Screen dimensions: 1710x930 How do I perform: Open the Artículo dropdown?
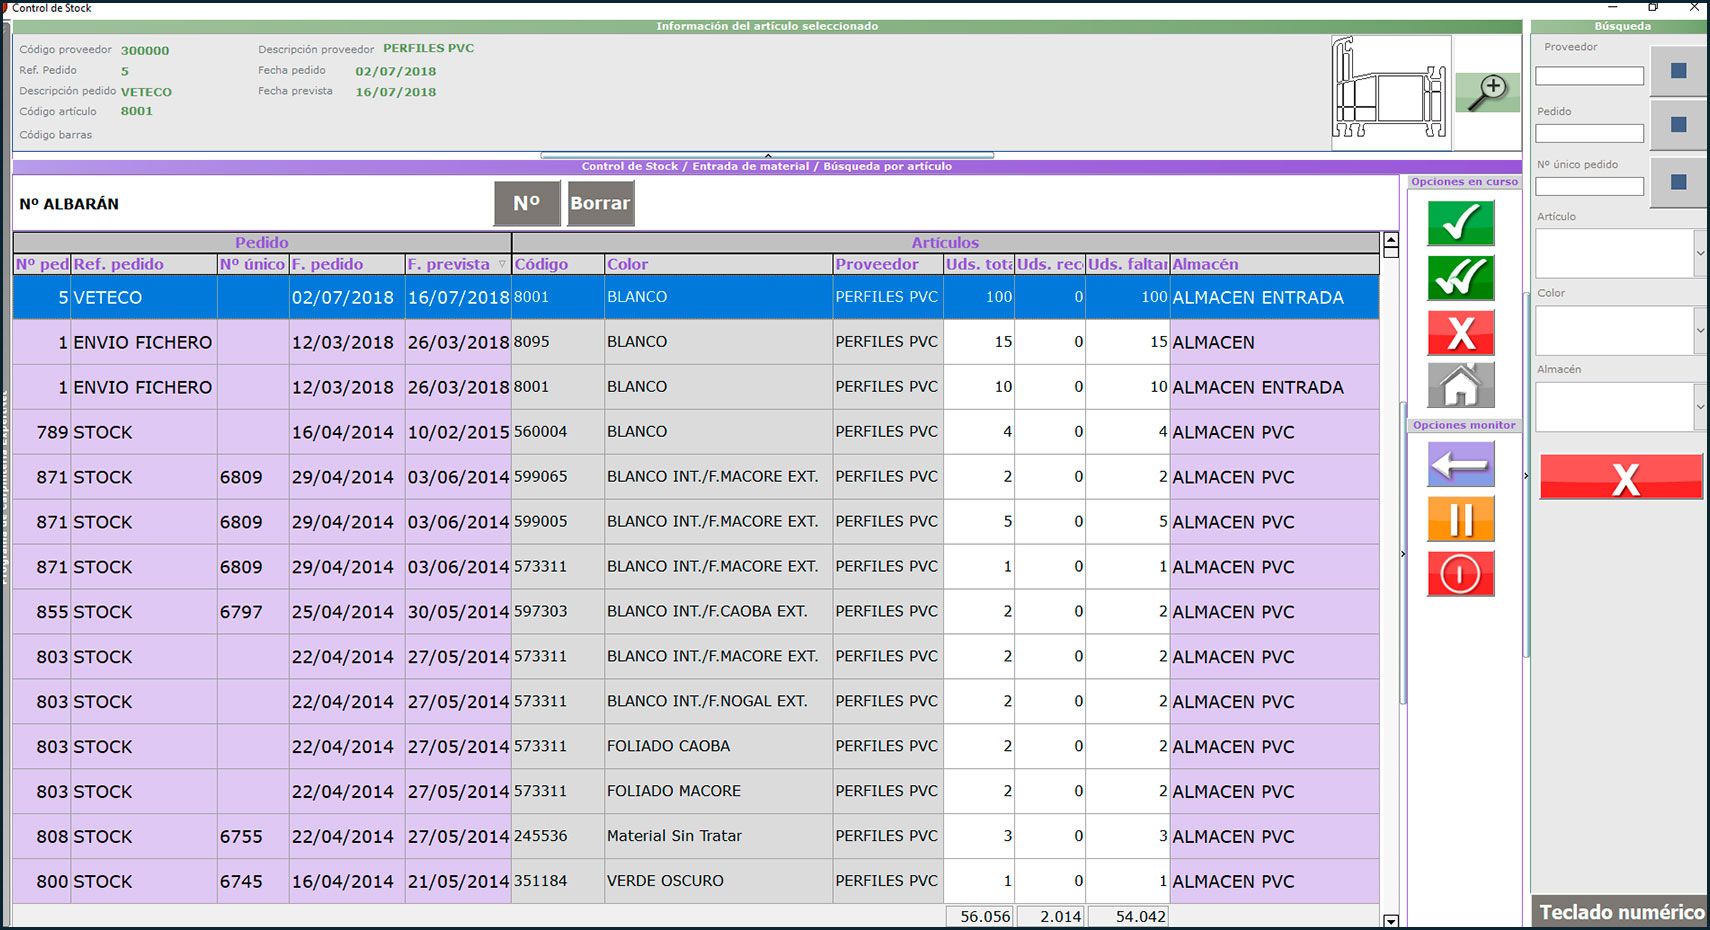tap(1699, 254)
